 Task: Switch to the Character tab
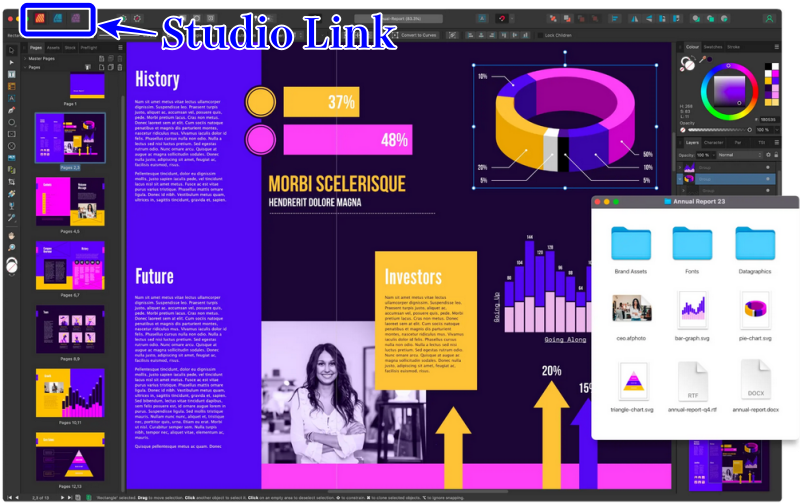pos(713,143)
